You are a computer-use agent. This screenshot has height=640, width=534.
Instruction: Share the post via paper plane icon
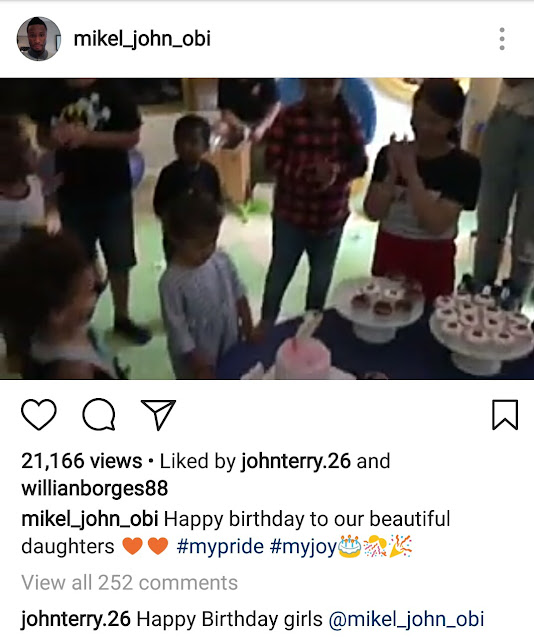coord(158,414)
